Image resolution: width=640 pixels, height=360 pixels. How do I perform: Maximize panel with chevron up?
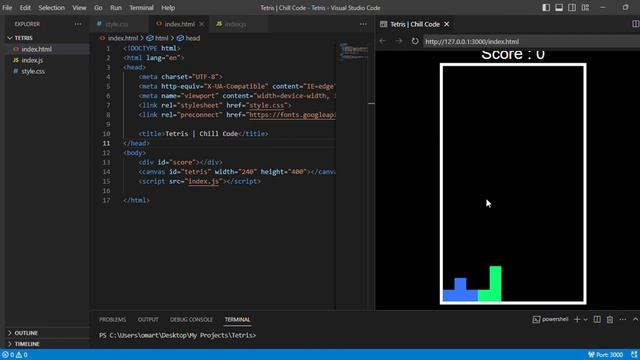tap(635, 319)
